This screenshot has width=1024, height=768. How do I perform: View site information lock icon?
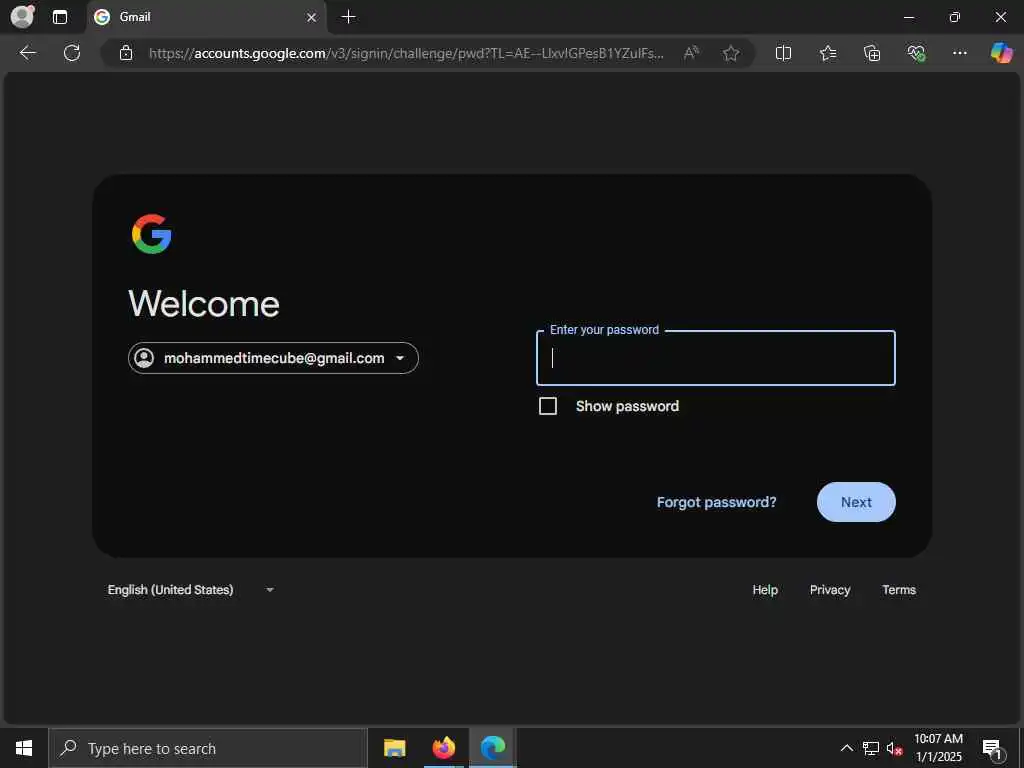tap(126, 53)
